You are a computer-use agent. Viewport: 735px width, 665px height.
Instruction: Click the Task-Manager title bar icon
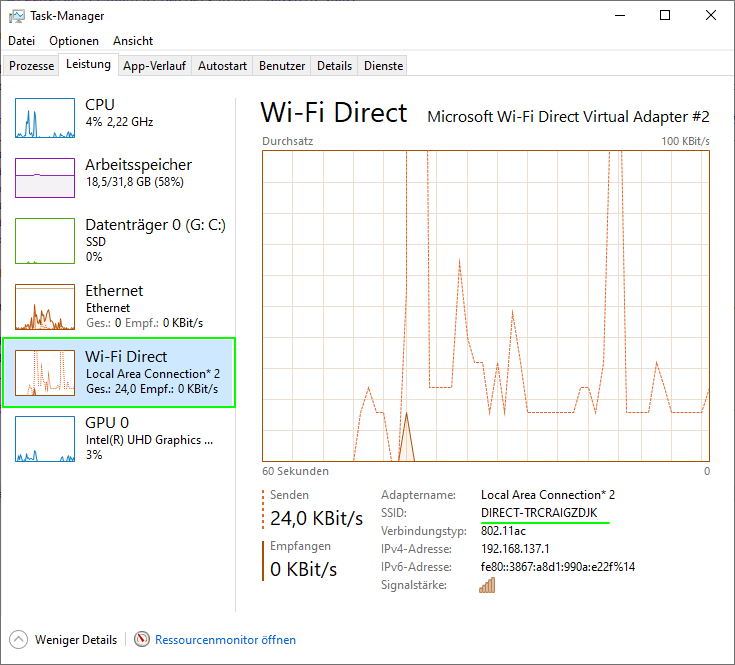click(x=17, y=16)
